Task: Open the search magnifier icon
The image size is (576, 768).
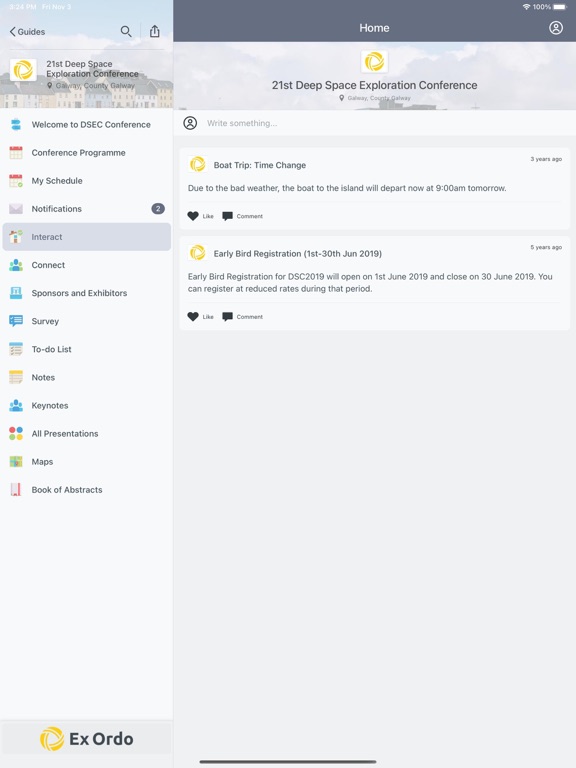Action: [126, 31]
